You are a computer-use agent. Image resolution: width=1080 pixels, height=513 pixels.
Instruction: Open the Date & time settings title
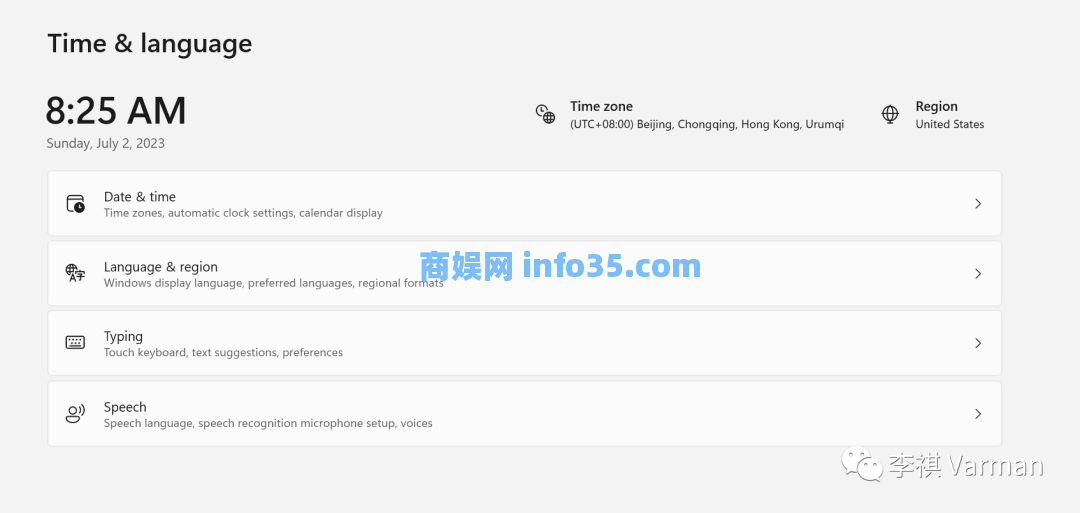[x=140, y=197]
